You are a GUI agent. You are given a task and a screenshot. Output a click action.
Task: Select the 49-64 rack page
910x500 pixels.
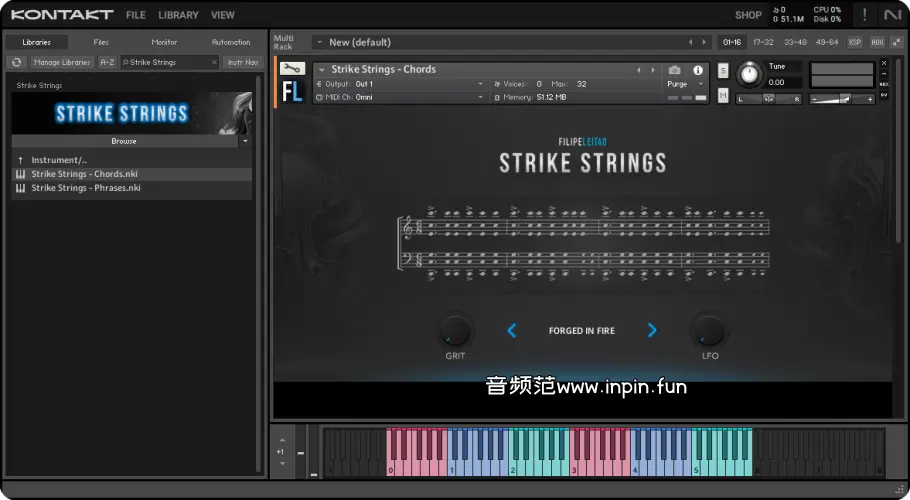click(x=827, y=42)
